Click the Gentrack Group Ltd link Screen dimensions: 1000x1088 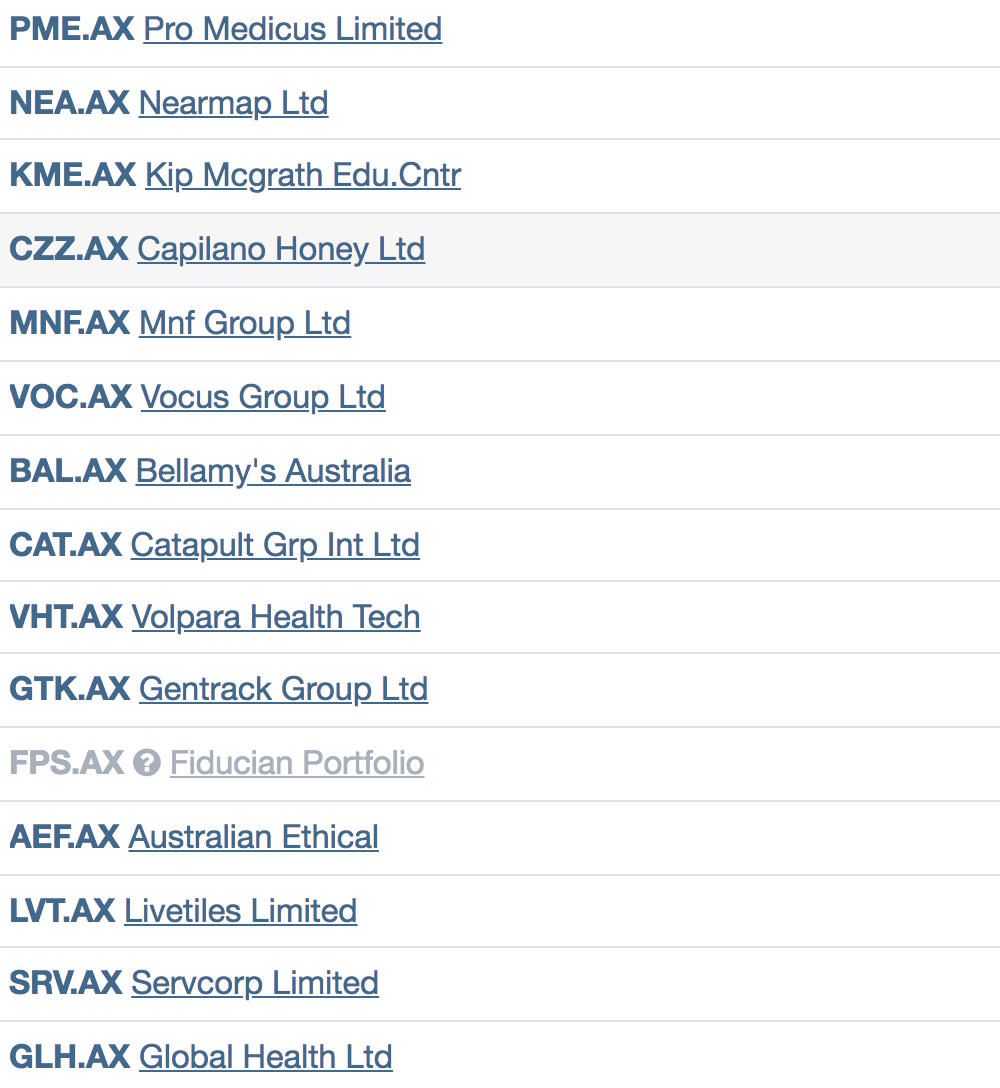pos(283,689)
